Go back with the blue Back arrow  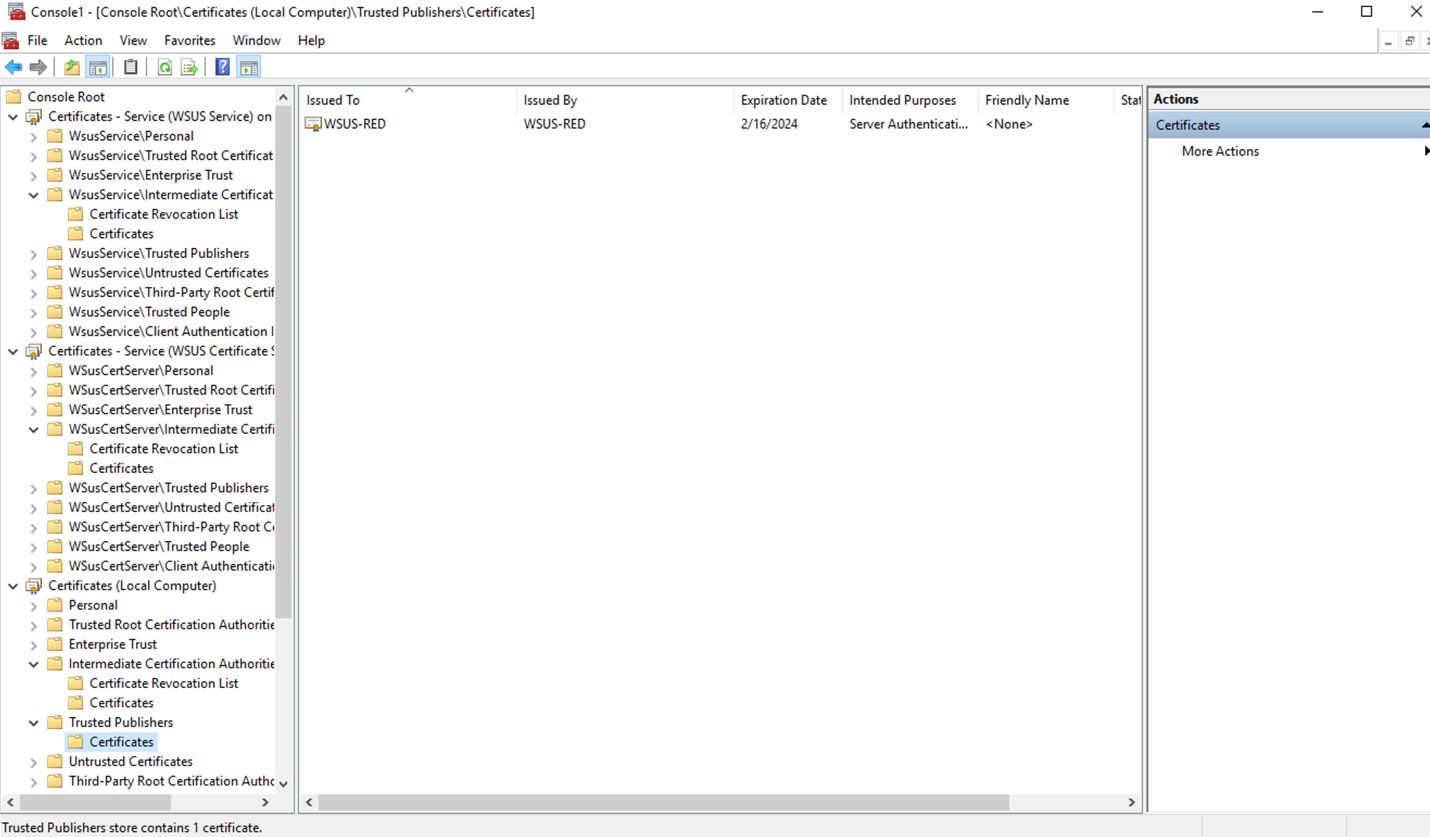[13, 67]
